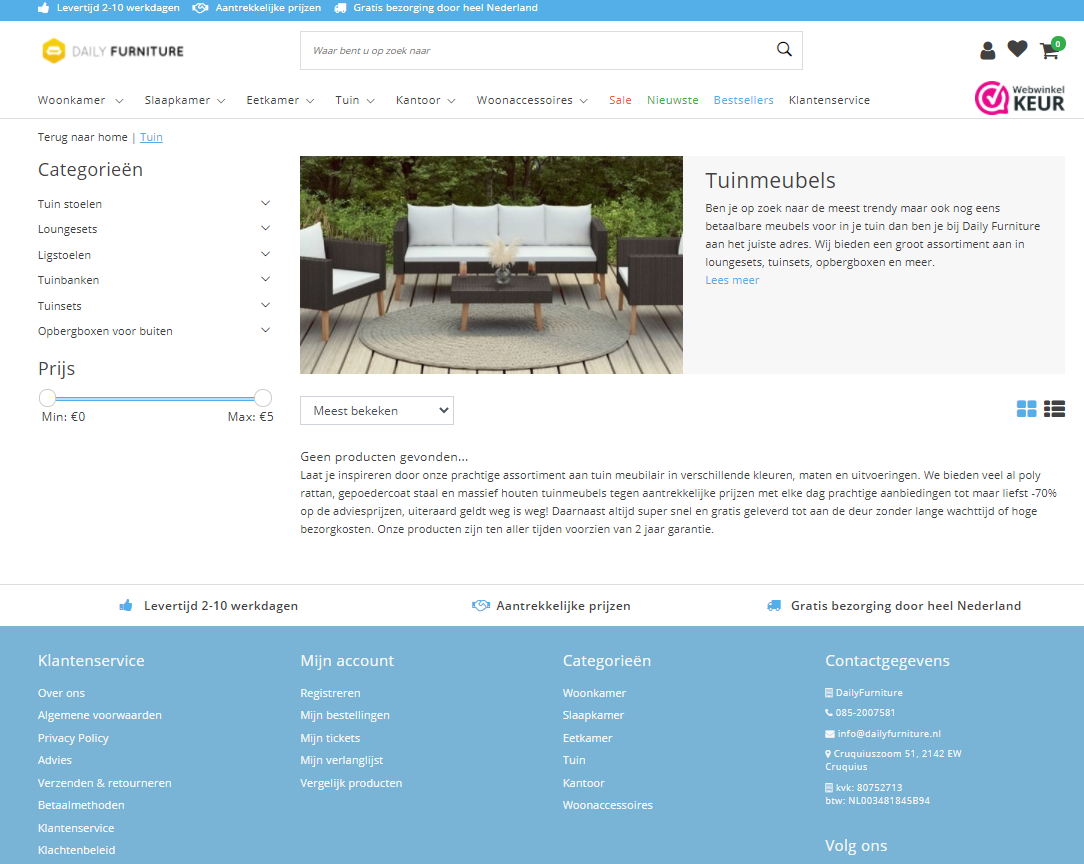Screen dimensions: 1084x864
Task: Open Vergelijk producten footer link
Action: pos(351,783)
